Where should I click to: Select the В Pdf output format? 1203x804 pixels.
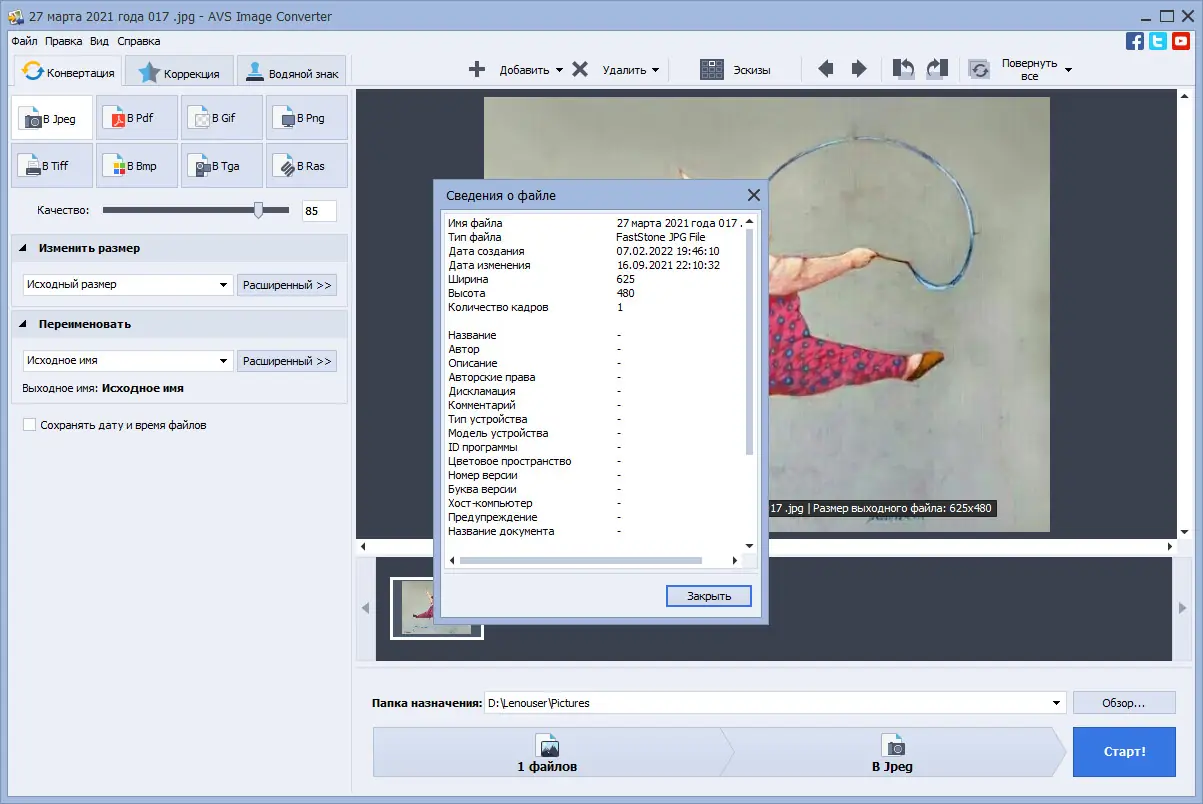coord(136,118)
